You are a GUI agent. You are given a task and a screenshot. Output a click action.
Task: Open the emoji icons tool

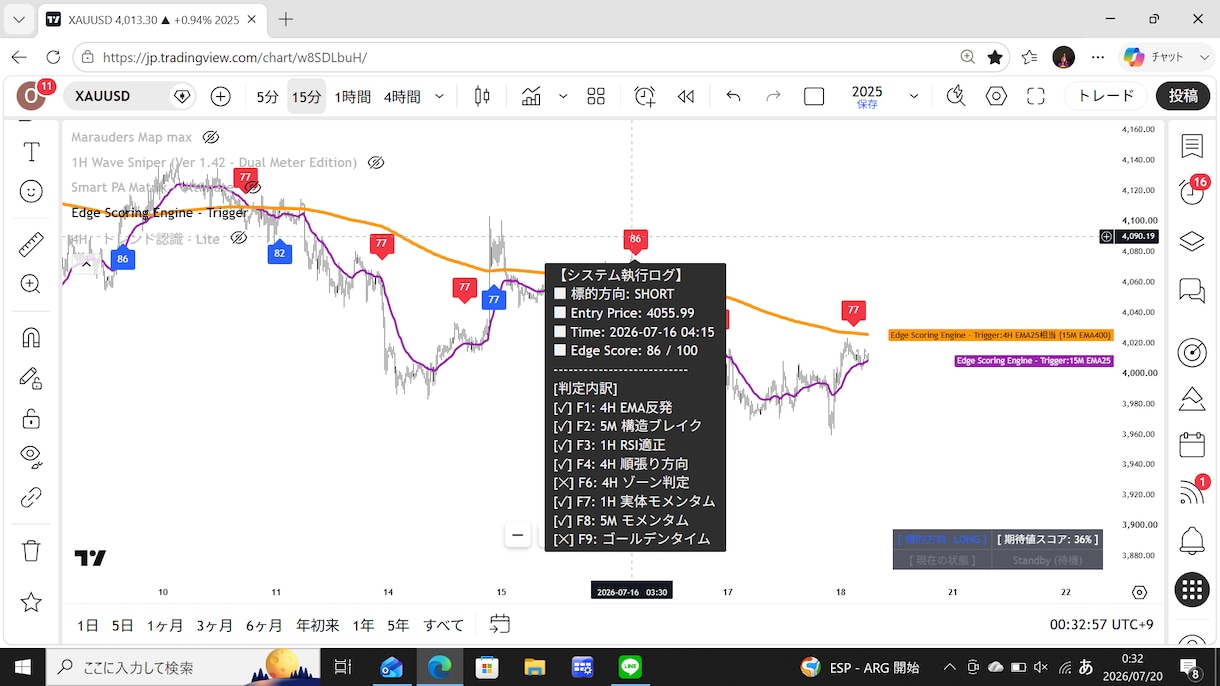click(x=31, y=191)
